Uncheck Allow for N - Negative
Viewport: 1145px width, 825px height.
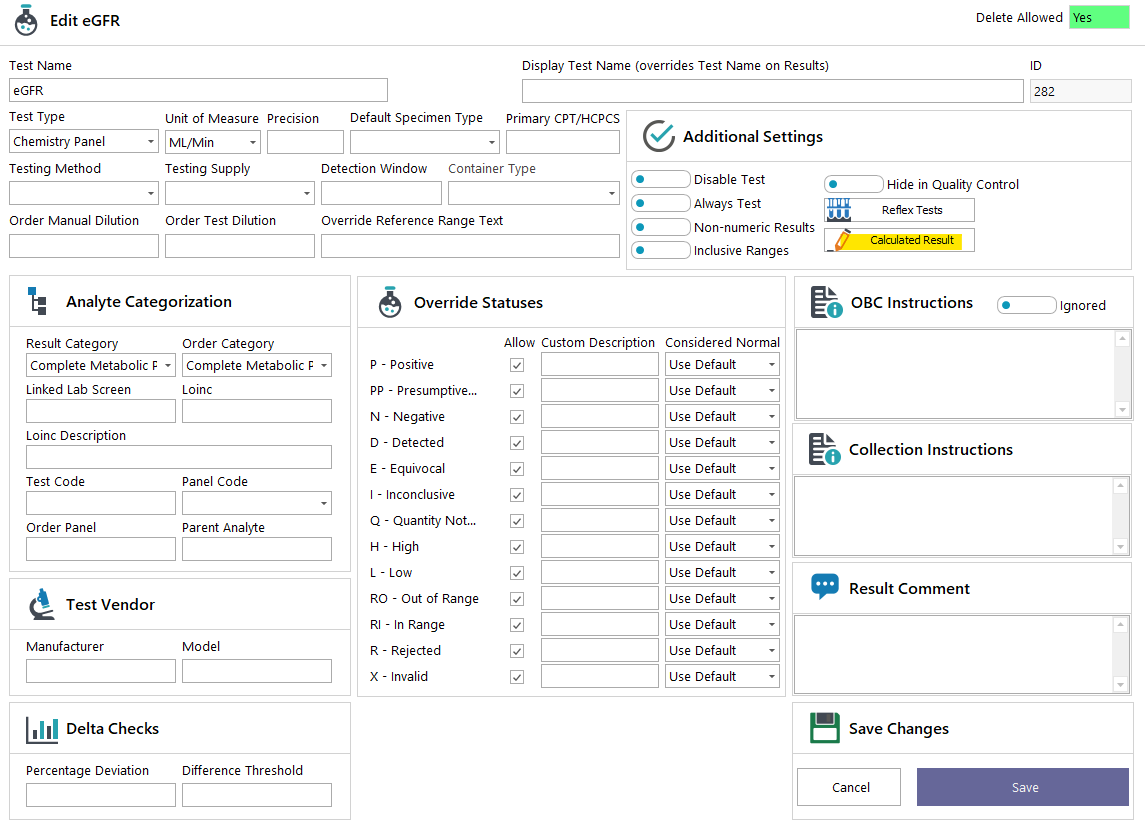517,417
